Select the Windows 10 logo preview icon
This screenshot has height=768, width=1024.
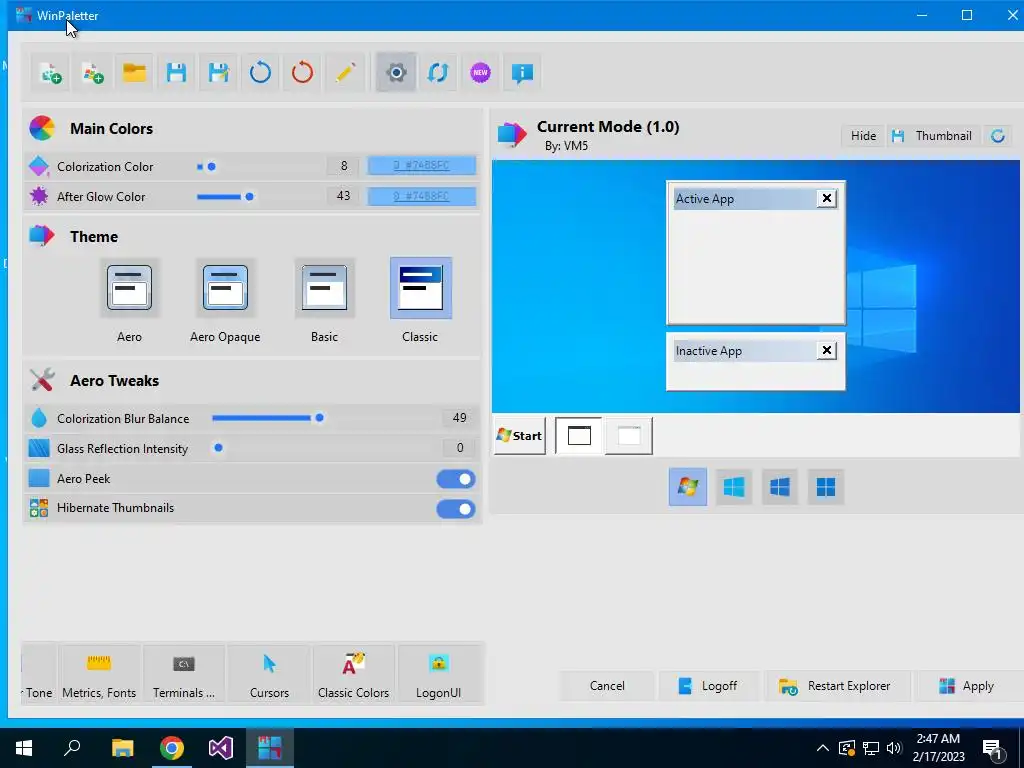click(x=780, y=487)
